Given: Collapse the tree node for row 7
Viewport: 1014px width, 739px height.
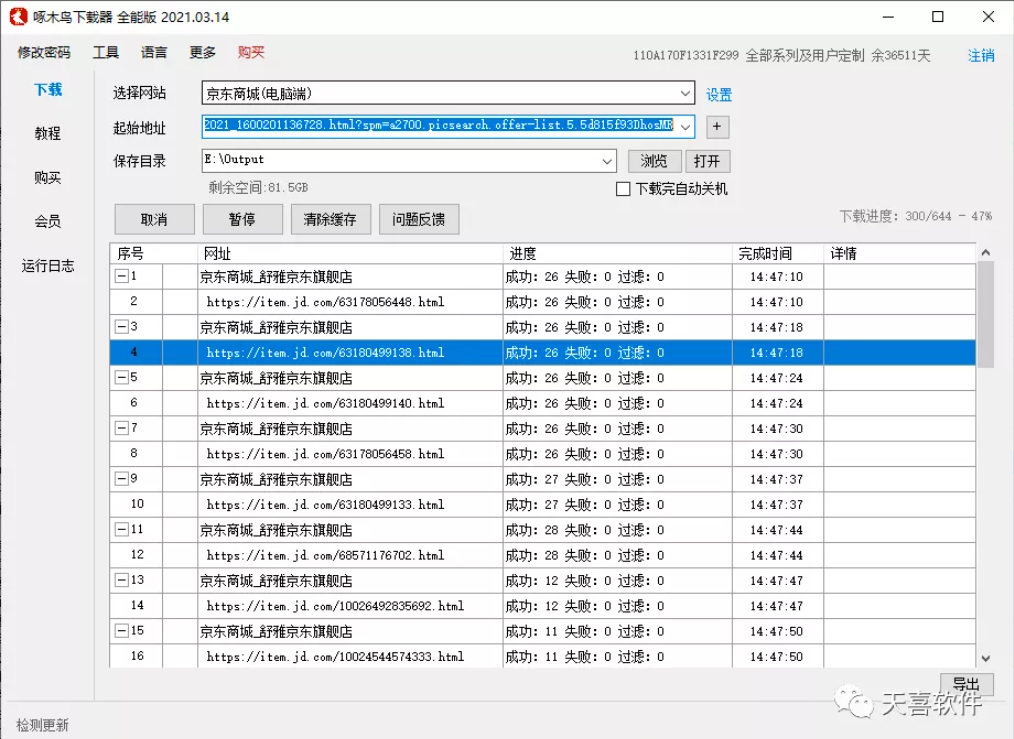Looking at the screenshot, I should (121, 427).
